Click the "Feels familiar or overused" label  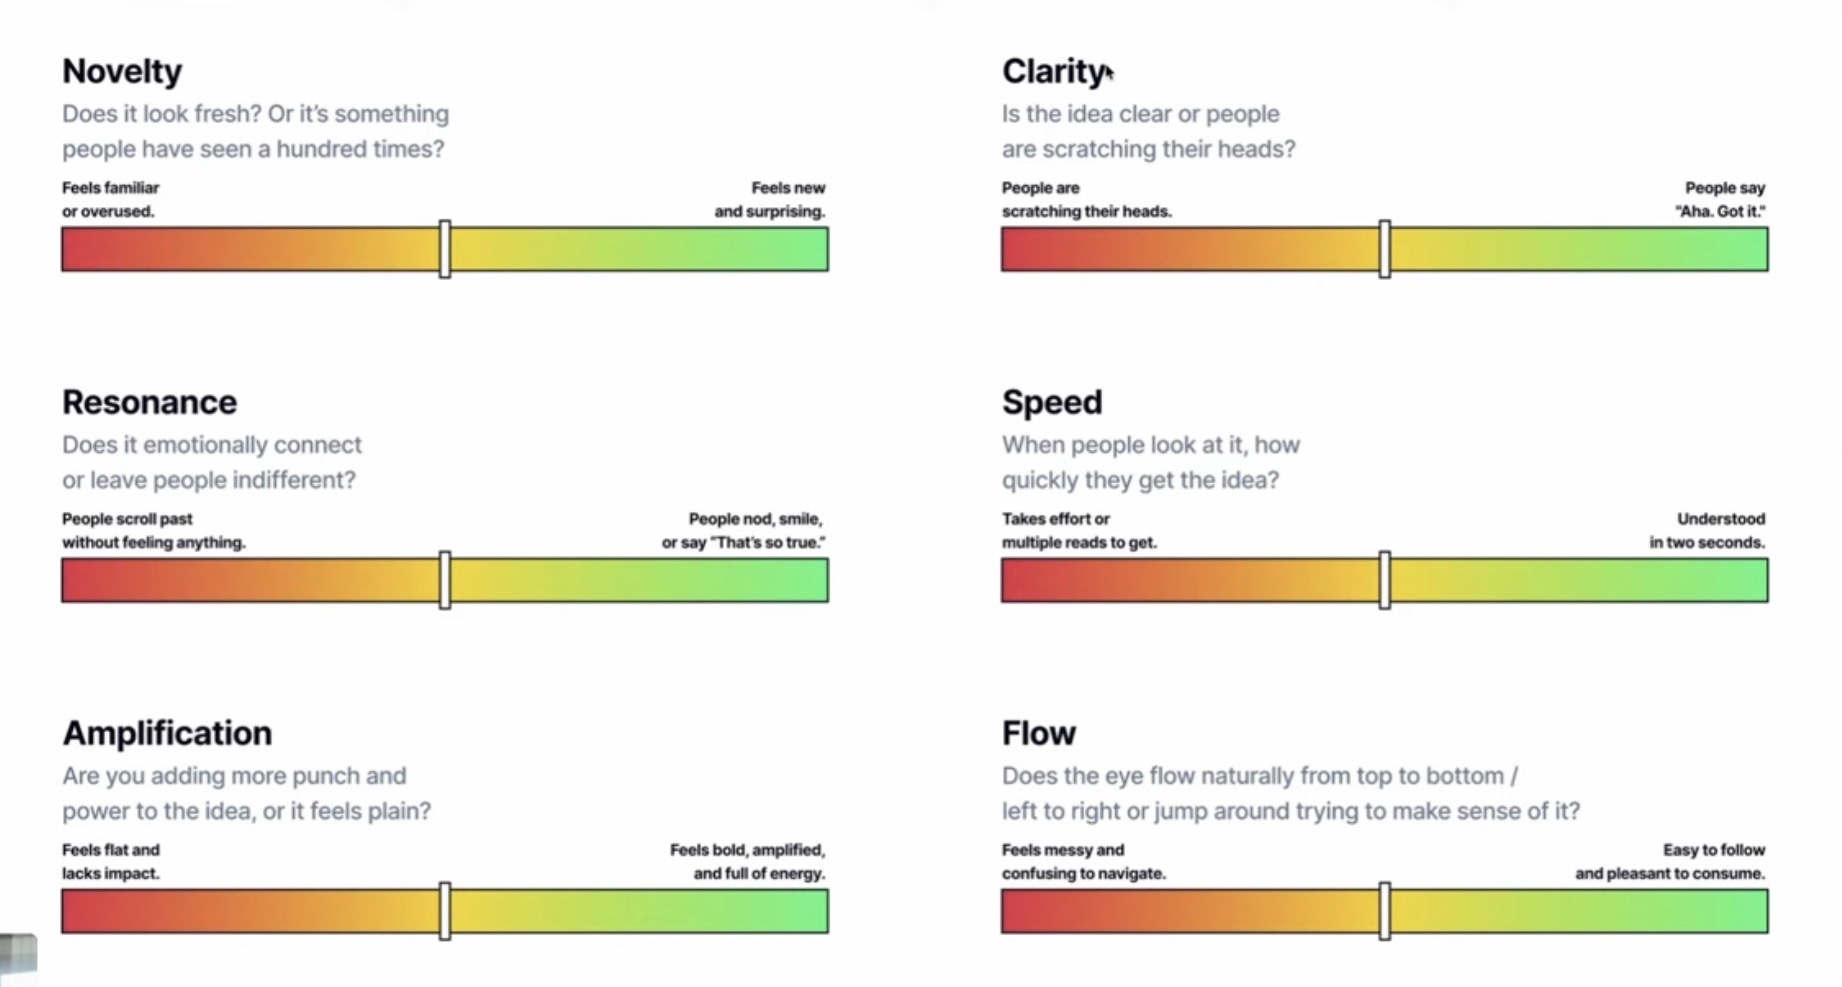click(x=110, y=199)
